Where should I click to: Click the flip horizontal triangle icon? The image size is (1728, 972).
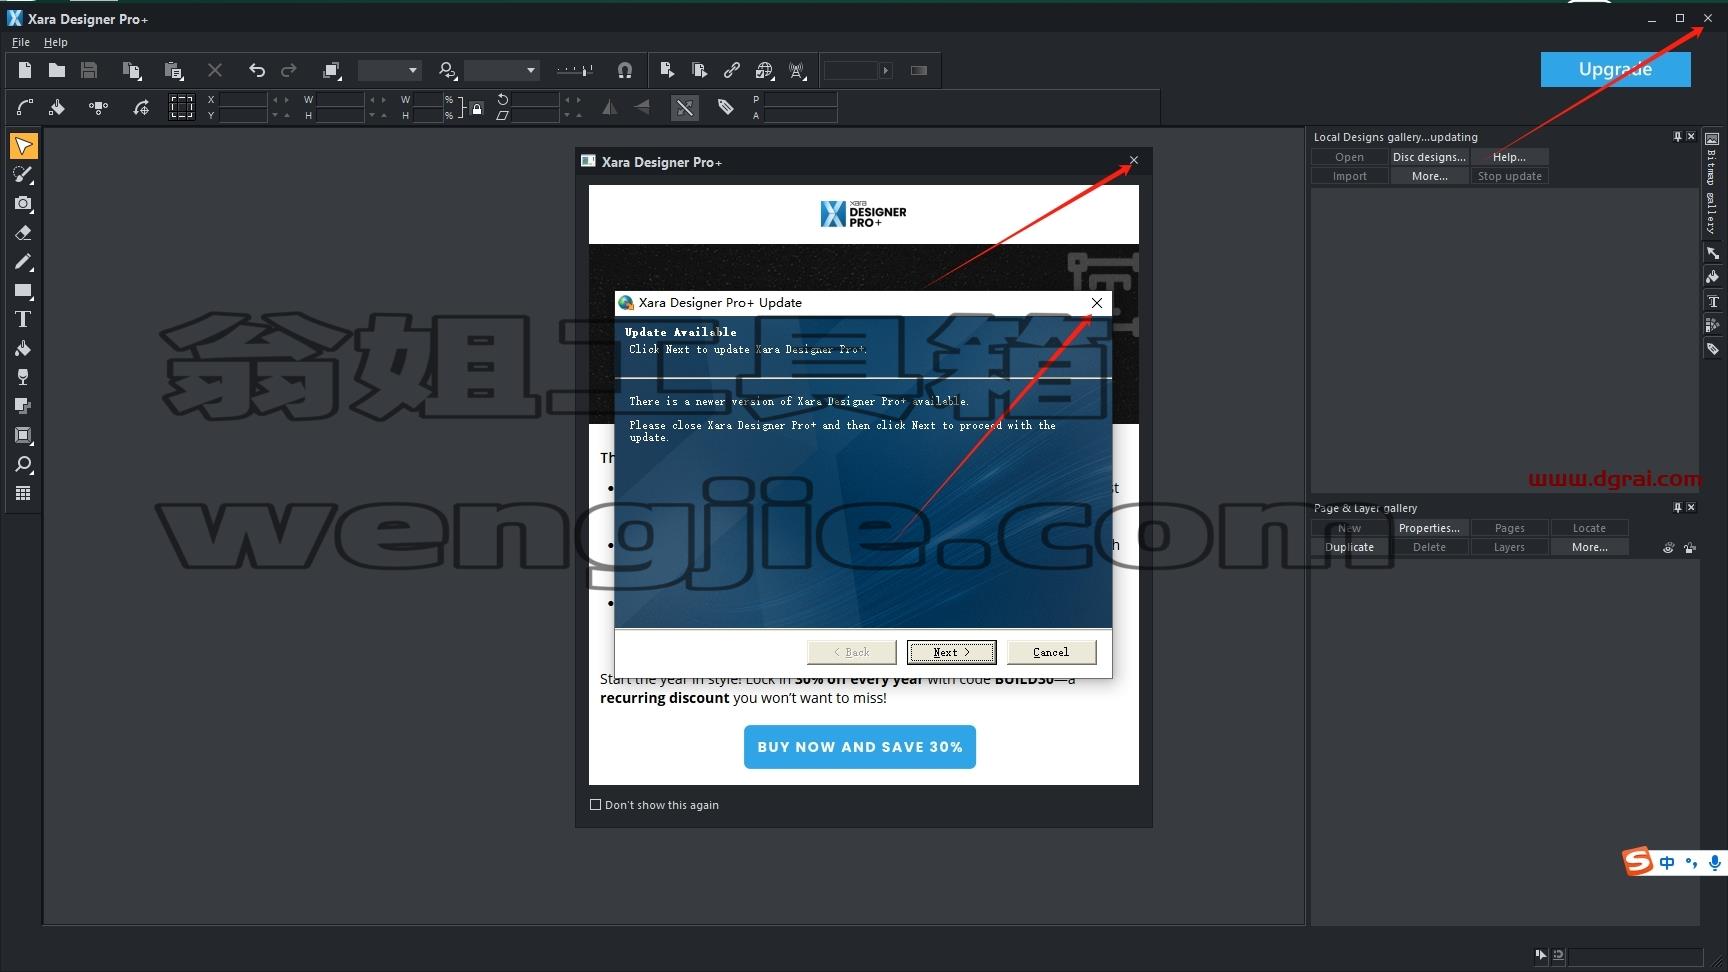(610, 107)
